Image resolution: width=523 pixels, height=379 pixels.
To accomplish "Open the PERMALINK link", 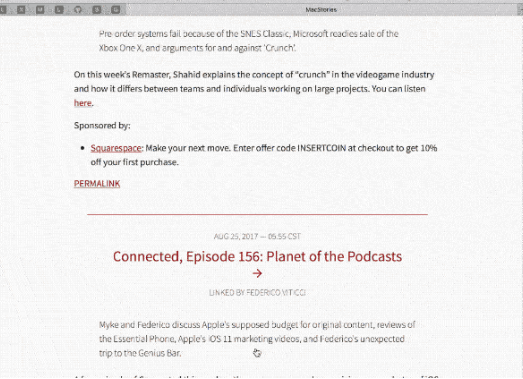I will pyautogui.click(x=97, y=184).
